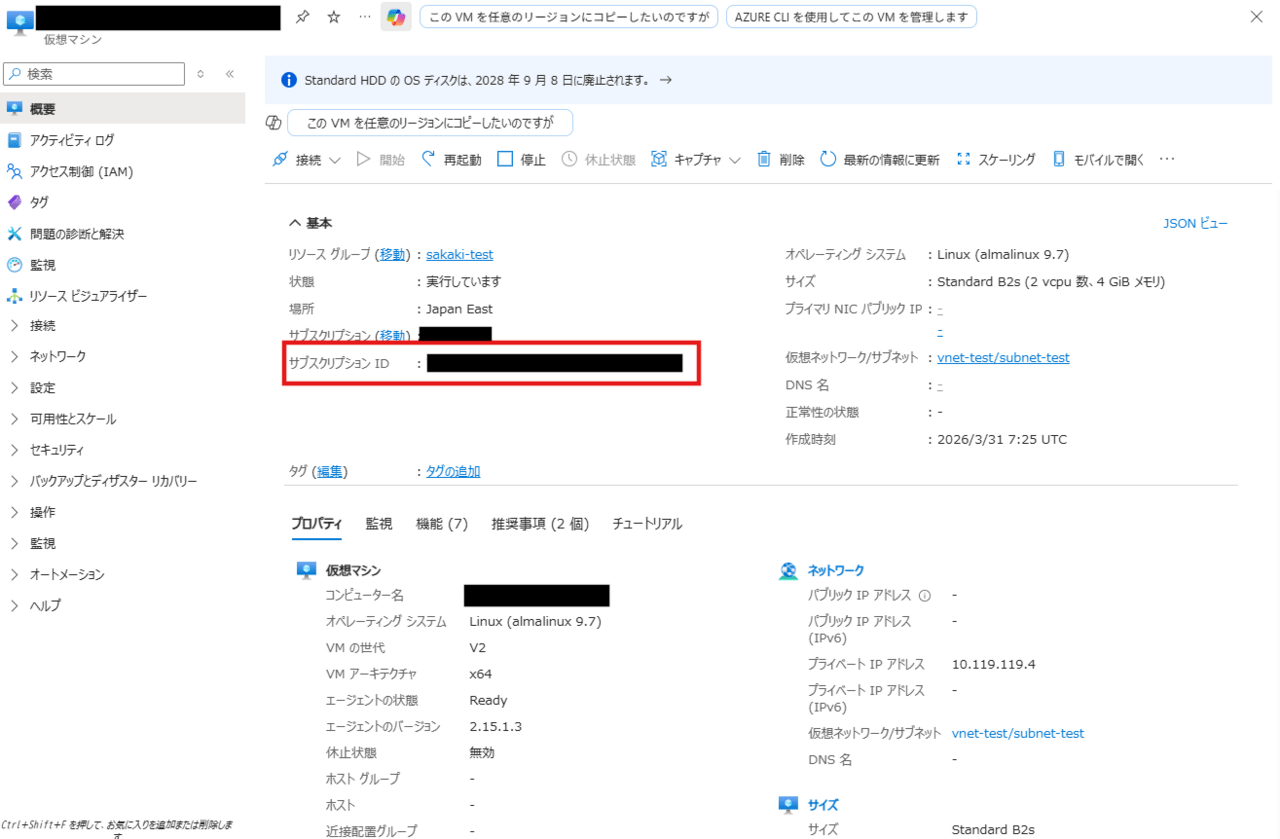Switch to the 機能 (7) tab
1280x839 pixels.
coord(442,524)
